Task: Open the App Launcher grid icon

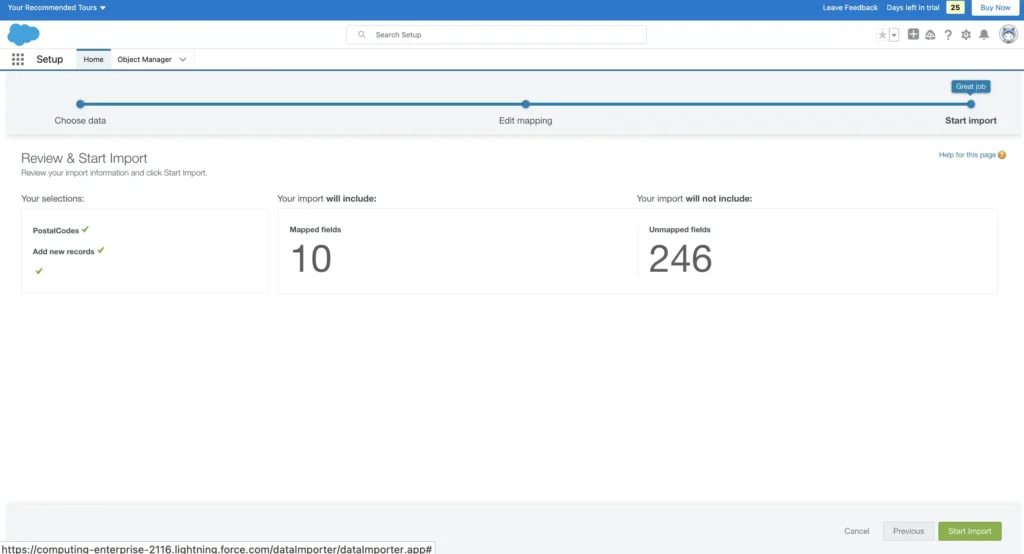Action: (x=18, y=59)
